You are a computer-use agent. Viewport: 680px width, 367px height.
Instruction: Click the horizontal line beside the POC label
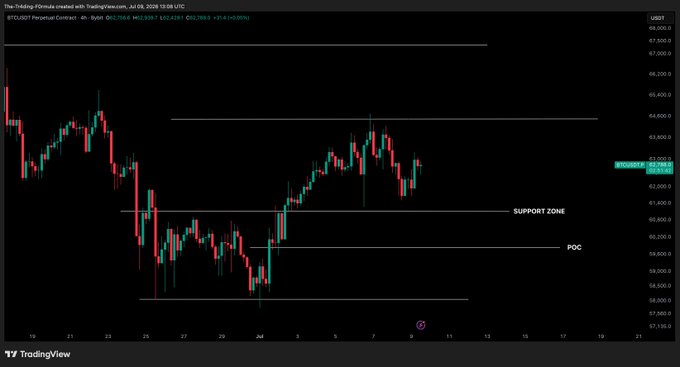(405, 248)
